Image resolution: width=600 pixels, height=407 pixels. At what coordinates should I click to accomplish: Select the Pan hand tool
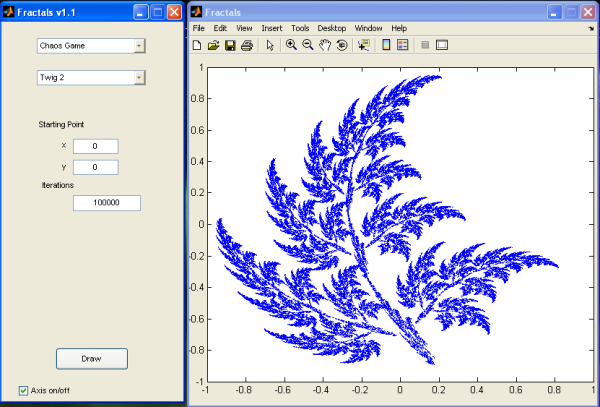(x=325, y=45)
